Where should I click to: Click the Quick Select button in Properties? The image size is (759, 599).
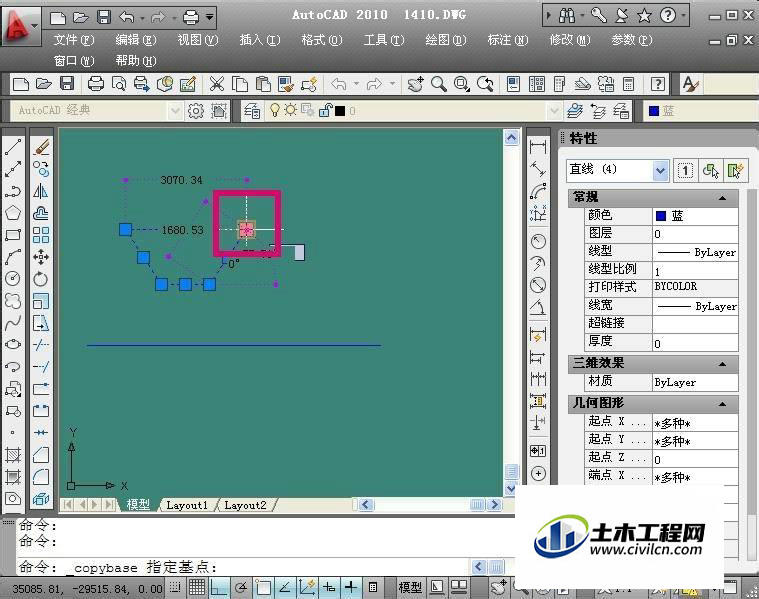(735, 170)
